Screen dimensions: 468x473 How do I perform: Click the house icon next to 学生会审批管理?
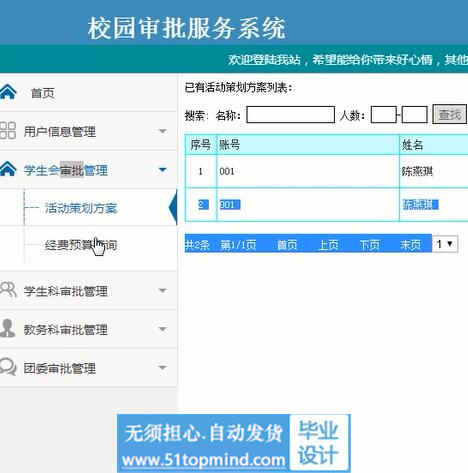8,169
